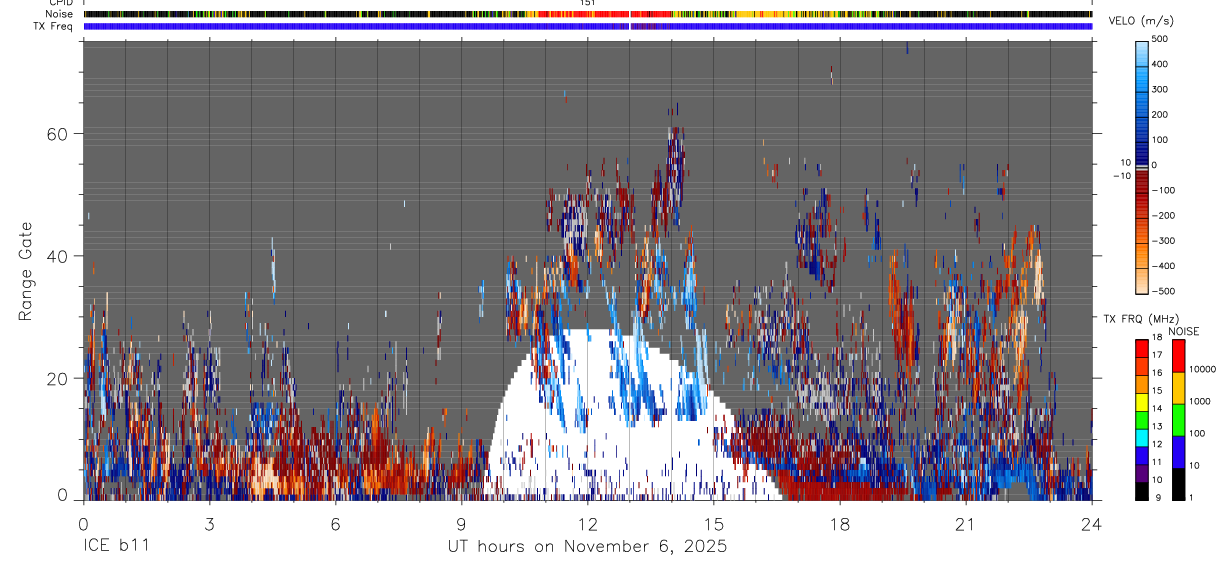Click the blue TX Freq strip above plot
Screen dimensions: 1228x567
click(x=587, y=26)
